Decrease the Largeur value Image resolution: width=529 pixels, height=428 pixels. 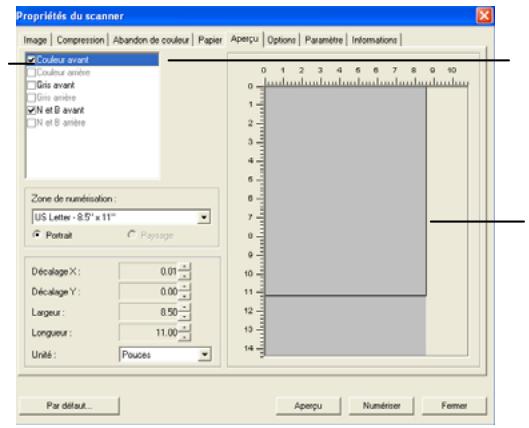(x=184, y=316)
